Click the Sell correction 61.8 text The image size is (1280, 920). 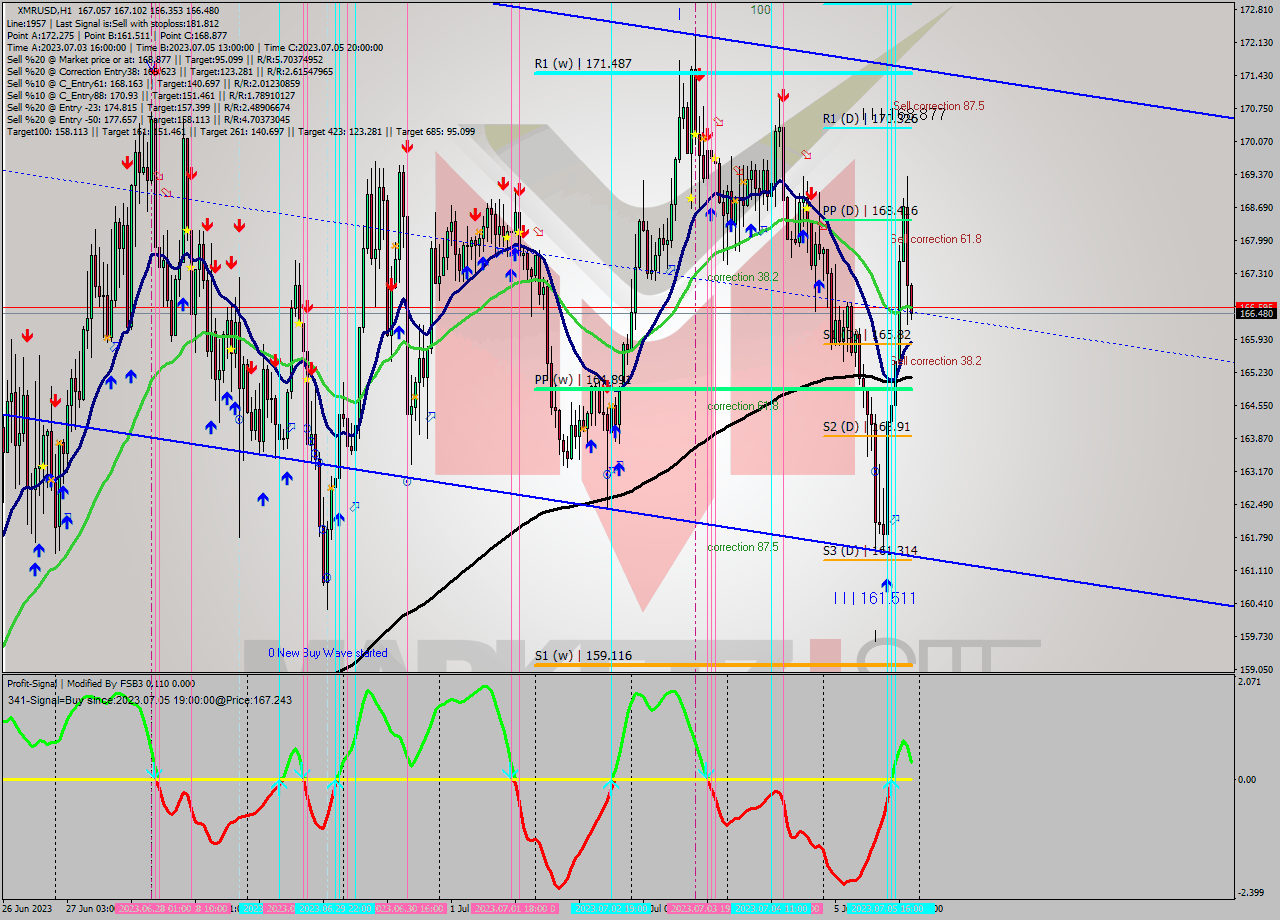click(937, 239)
